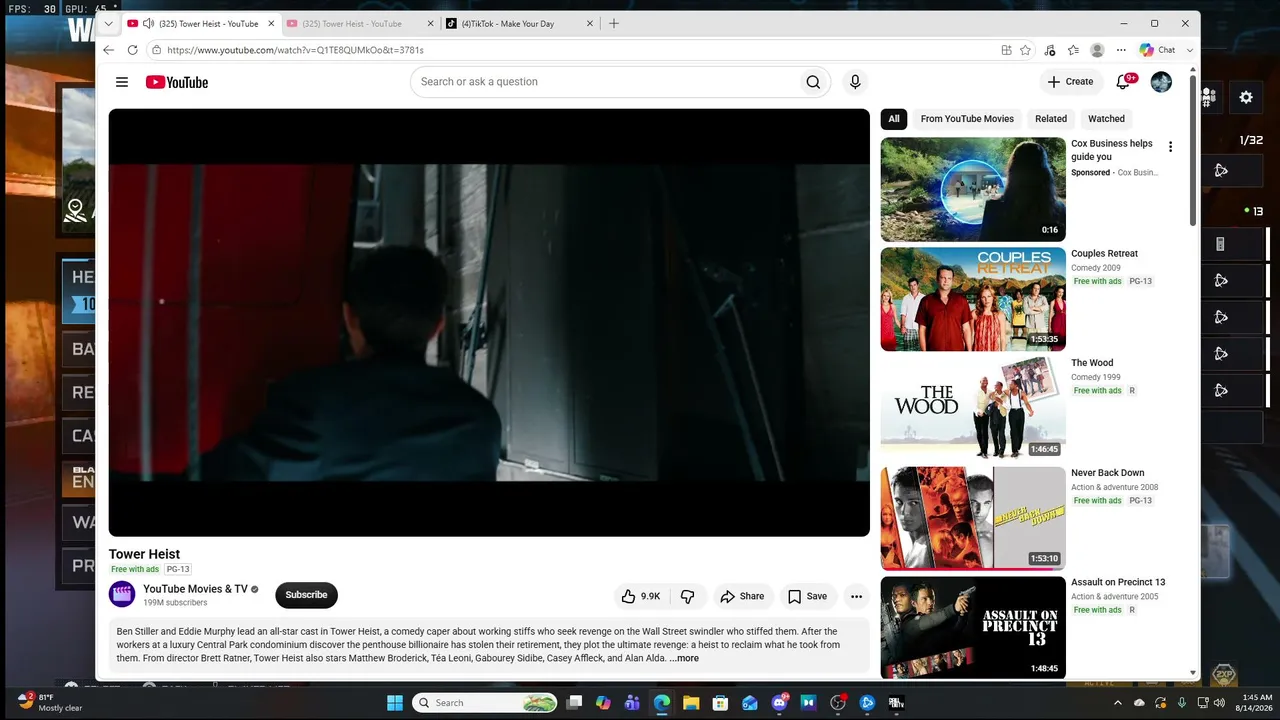Open the Assault on Precinct 13 thumbnail

[973, 628]
